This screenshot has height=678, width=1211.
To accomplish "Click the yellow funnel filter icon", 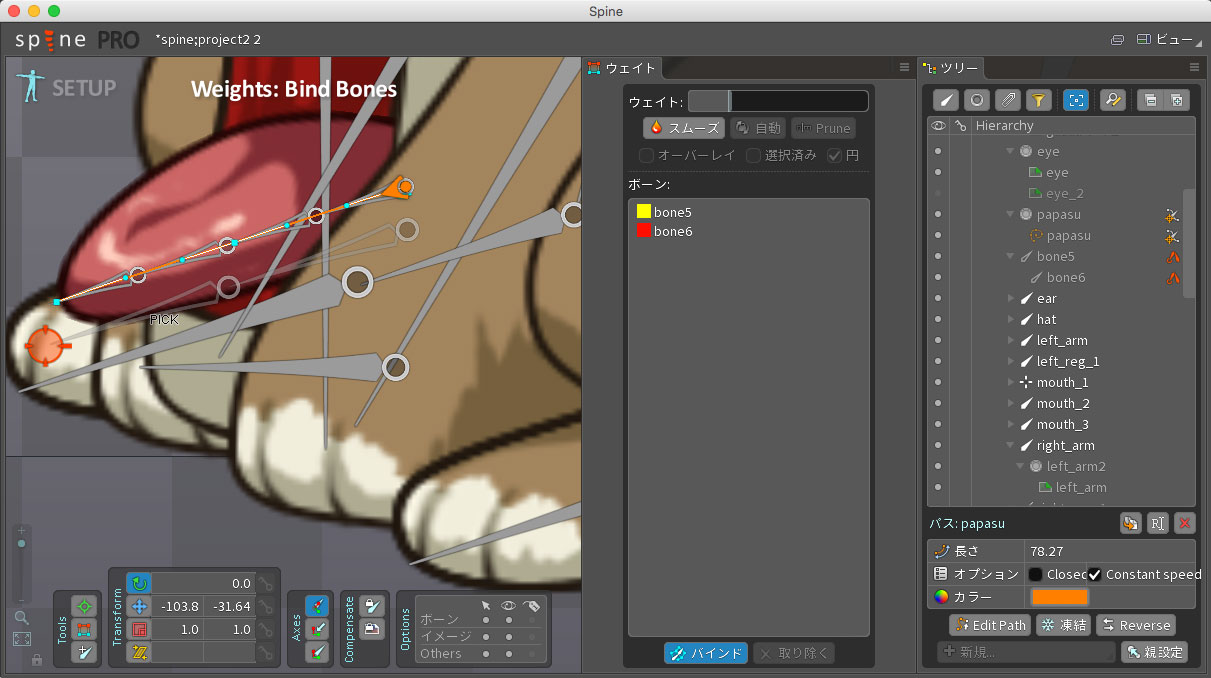I will (1039, 100).
